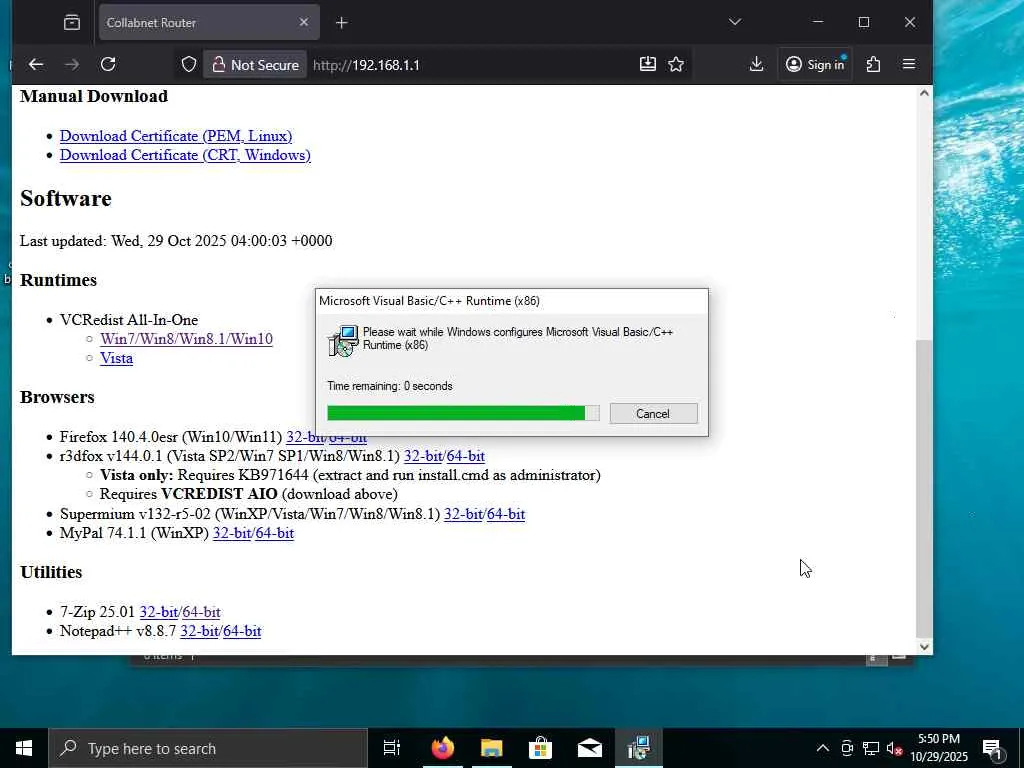Download MyPal 32-bit link
Image resolution: width=1024 pixels, height=768 pixels.
click(x=232, y=533)
